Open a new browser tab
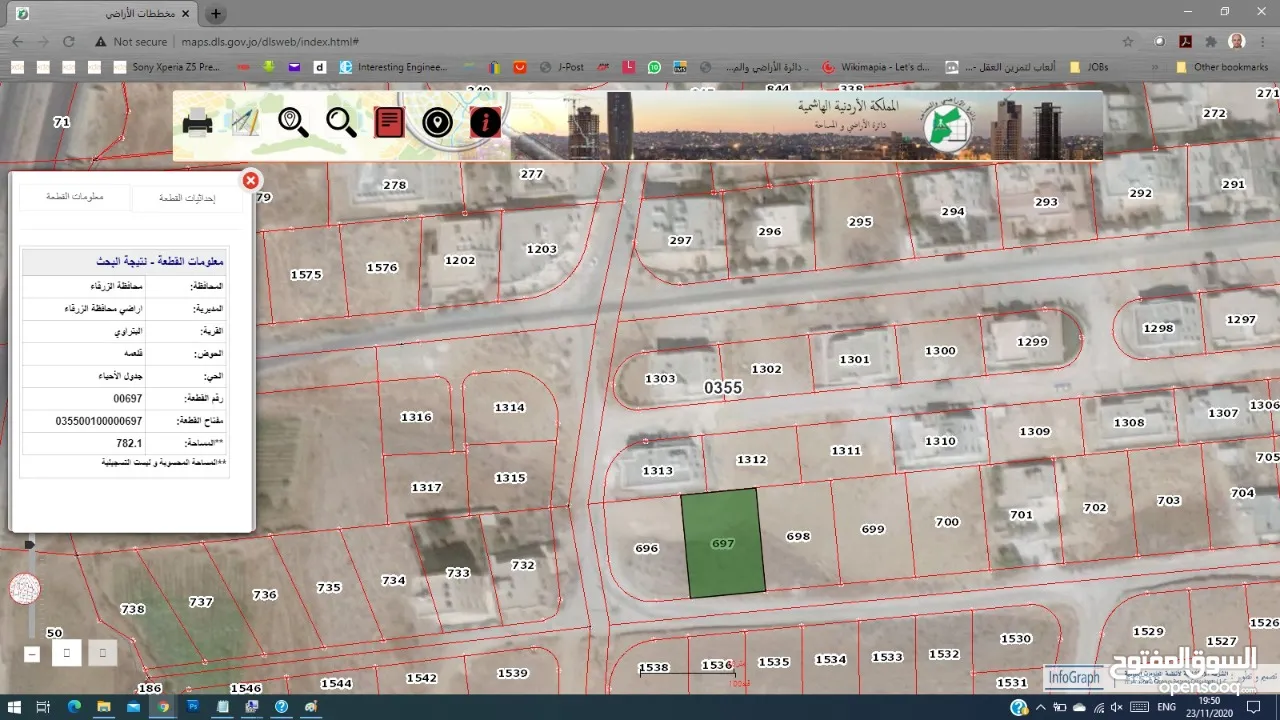The height and width of the screenshot is (720, 1280). click(x=216, y=14)
